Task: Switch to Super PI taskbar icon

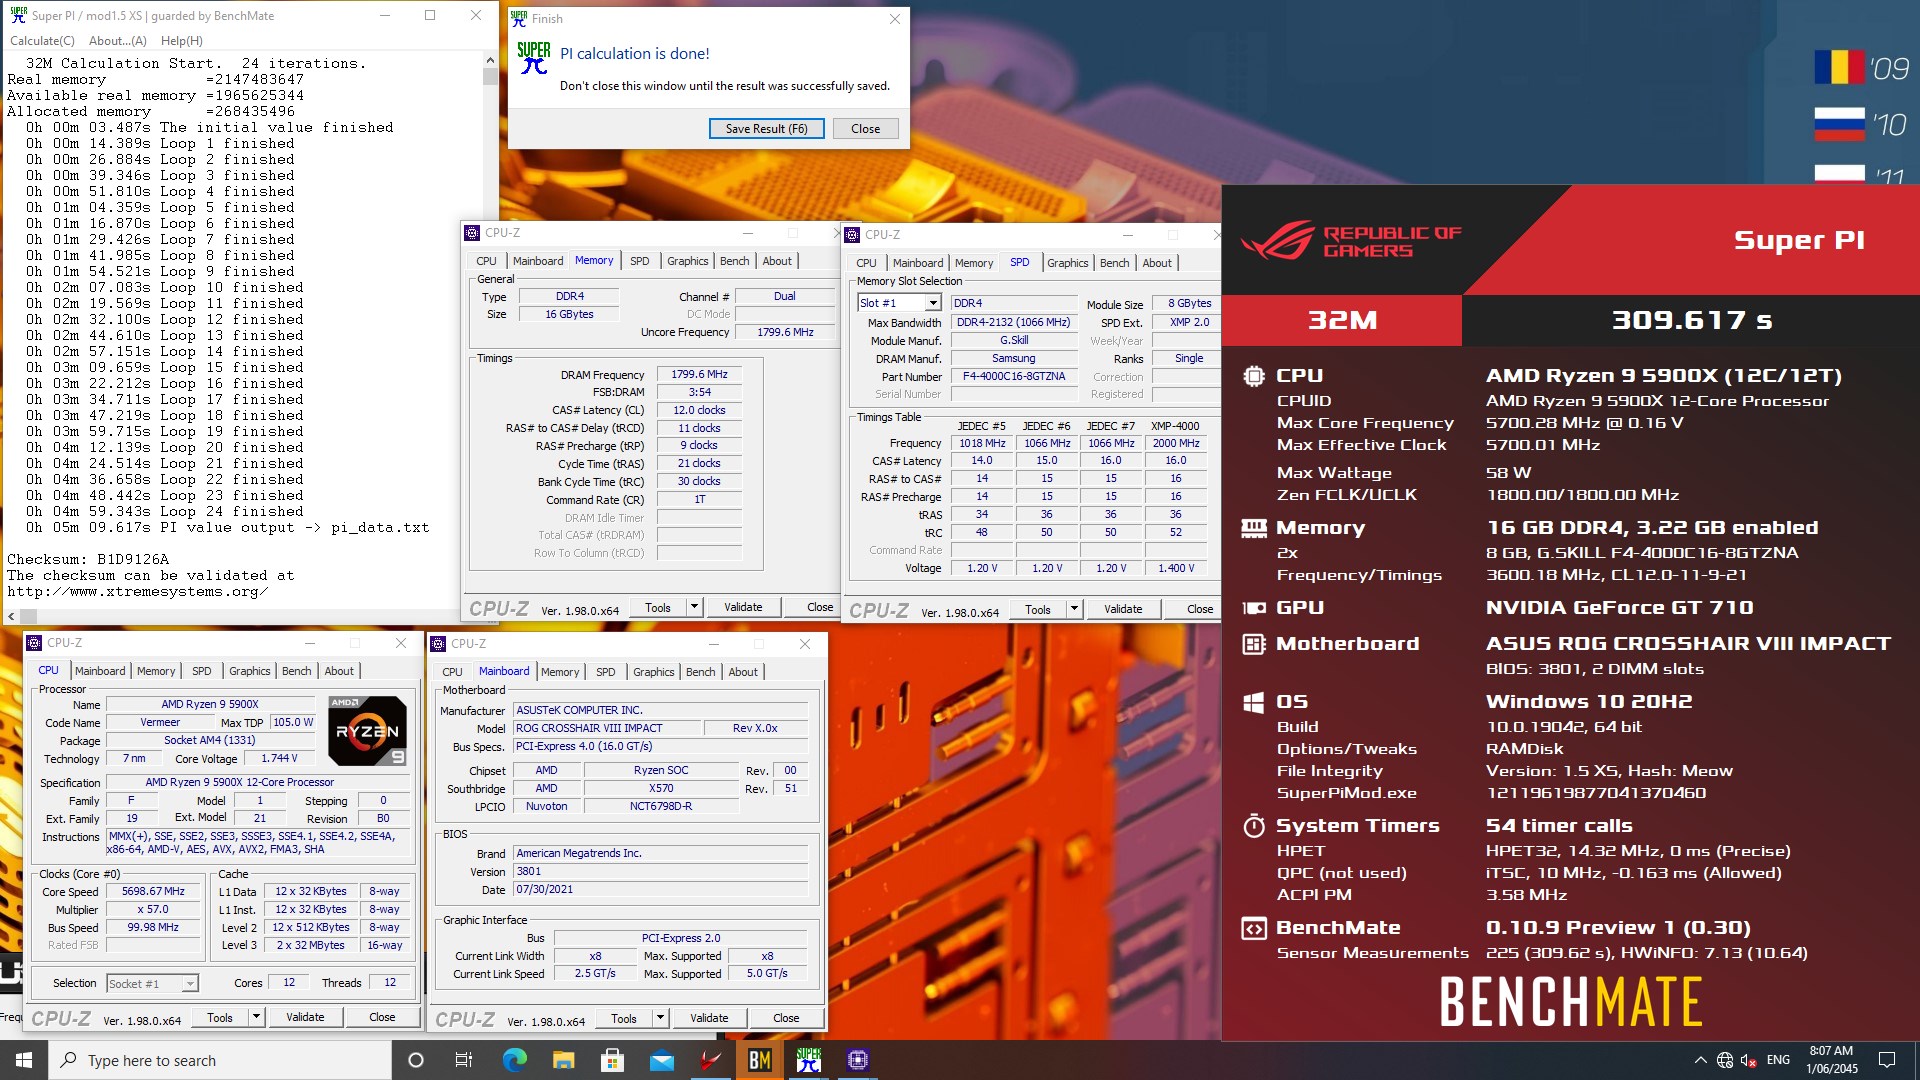Action: [809, 1060]
